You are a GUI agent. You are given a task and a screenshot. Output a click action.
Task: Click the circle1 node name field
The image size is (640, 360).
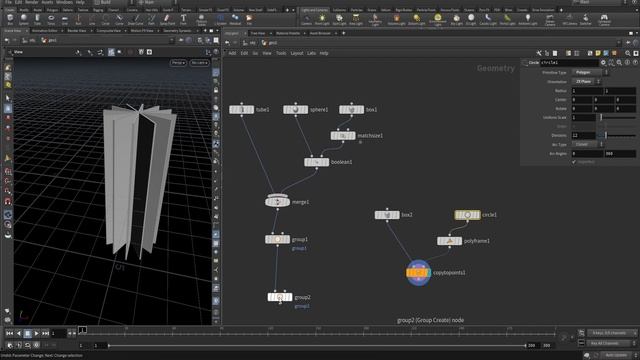coord(569,62)
